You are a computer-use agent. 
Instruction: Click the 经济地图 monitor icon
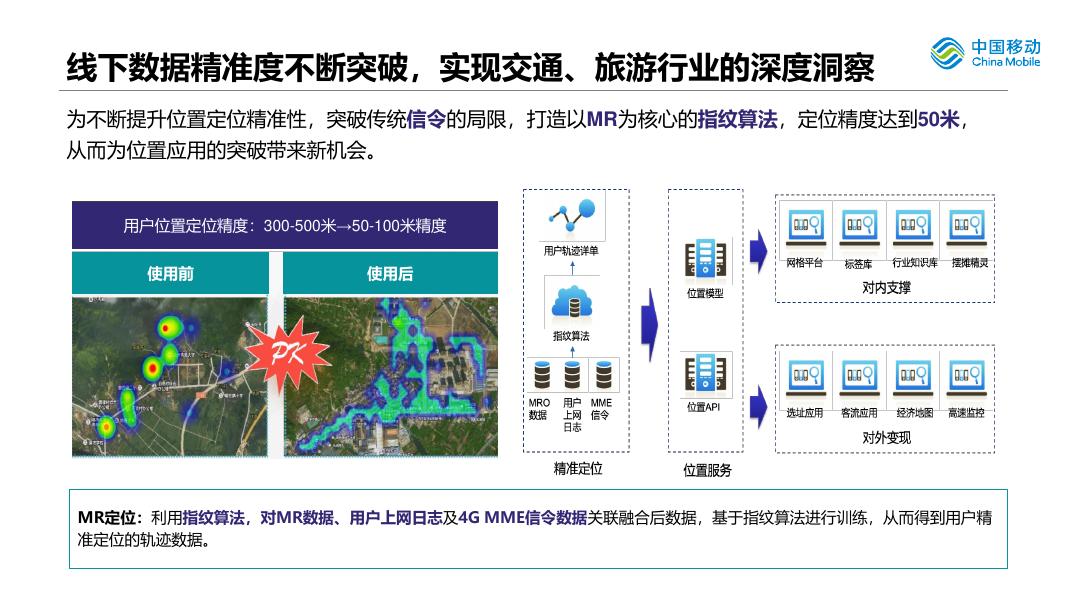click(x=913, y=378)
